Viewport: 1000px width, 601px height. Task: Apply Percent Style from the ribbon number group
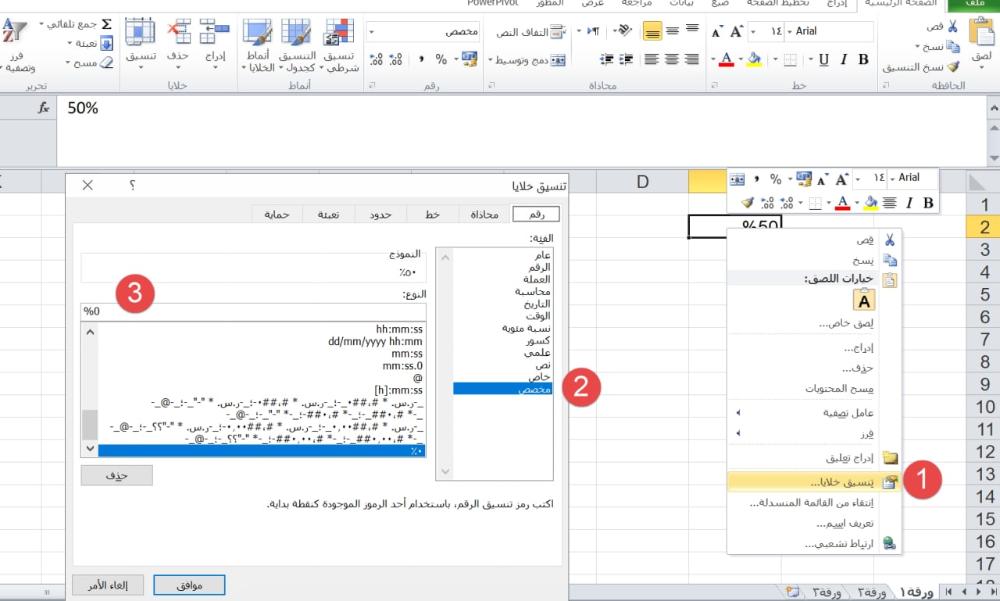[441, 59]
